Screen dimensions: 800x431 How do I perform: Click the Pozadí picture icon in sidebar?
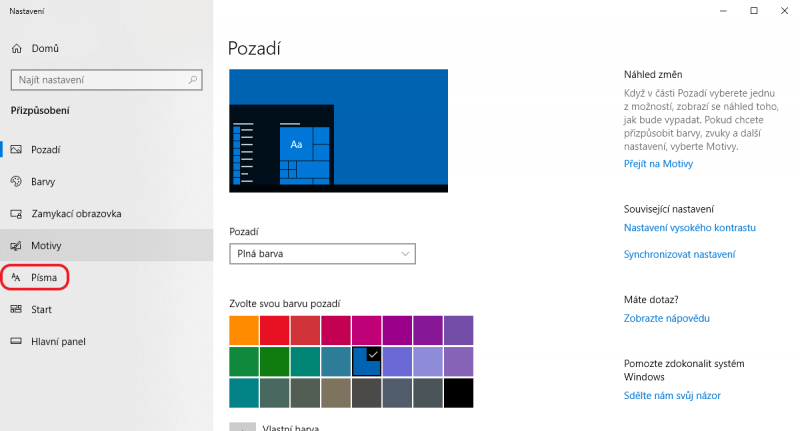16,150
